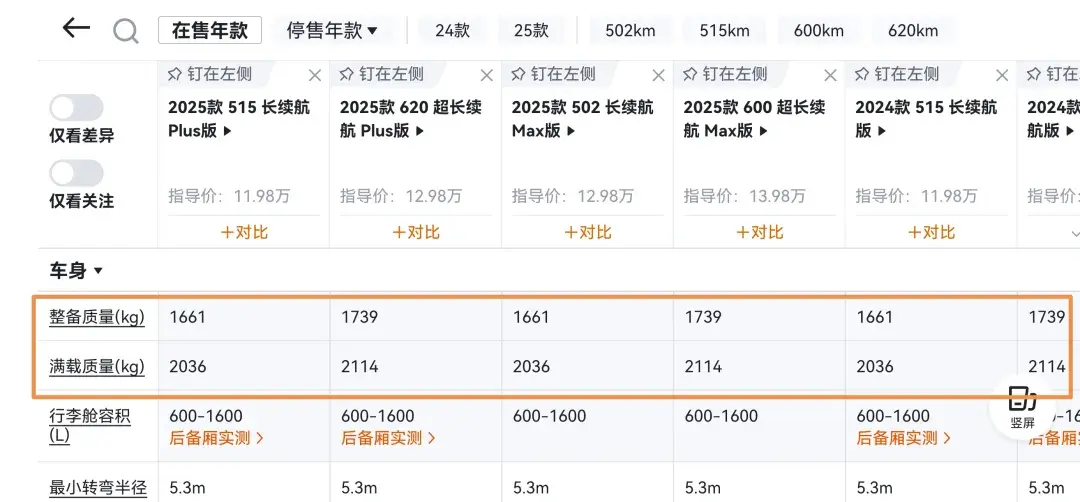Open 满载质量(kg) term explanation
This screenshot has width=1080, height=502.
96,366
